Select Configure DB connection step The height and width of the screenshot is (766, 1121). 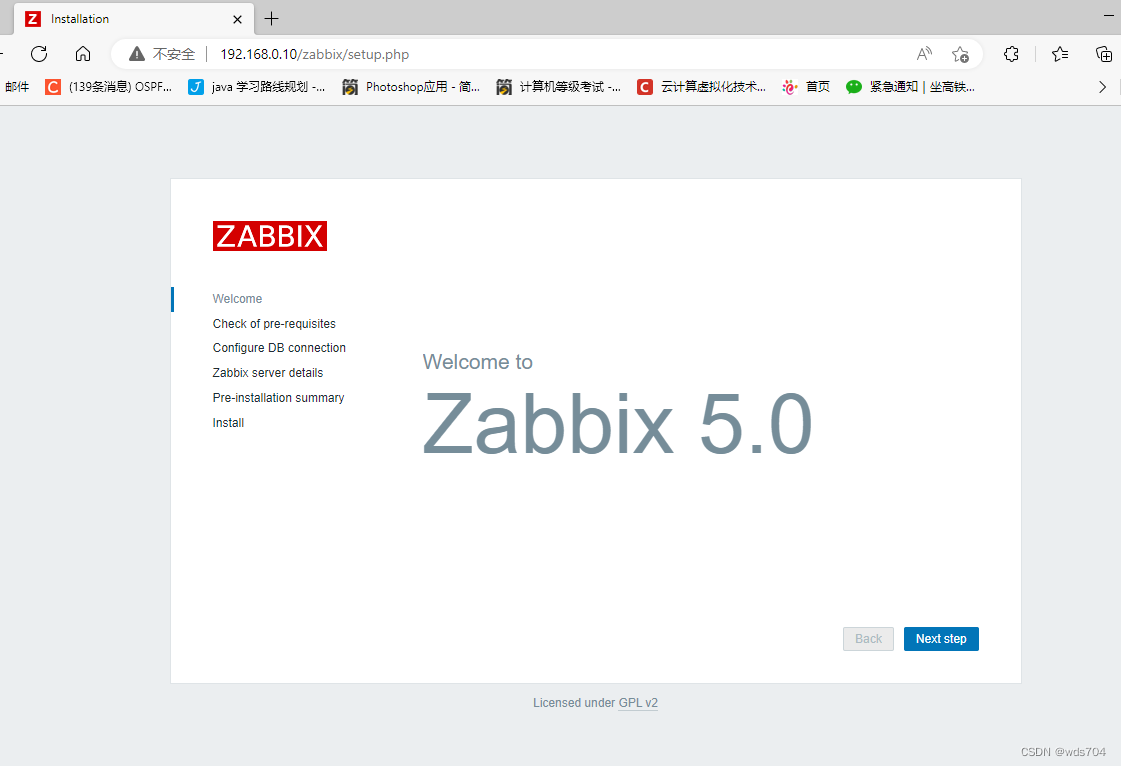coord(279,348)
